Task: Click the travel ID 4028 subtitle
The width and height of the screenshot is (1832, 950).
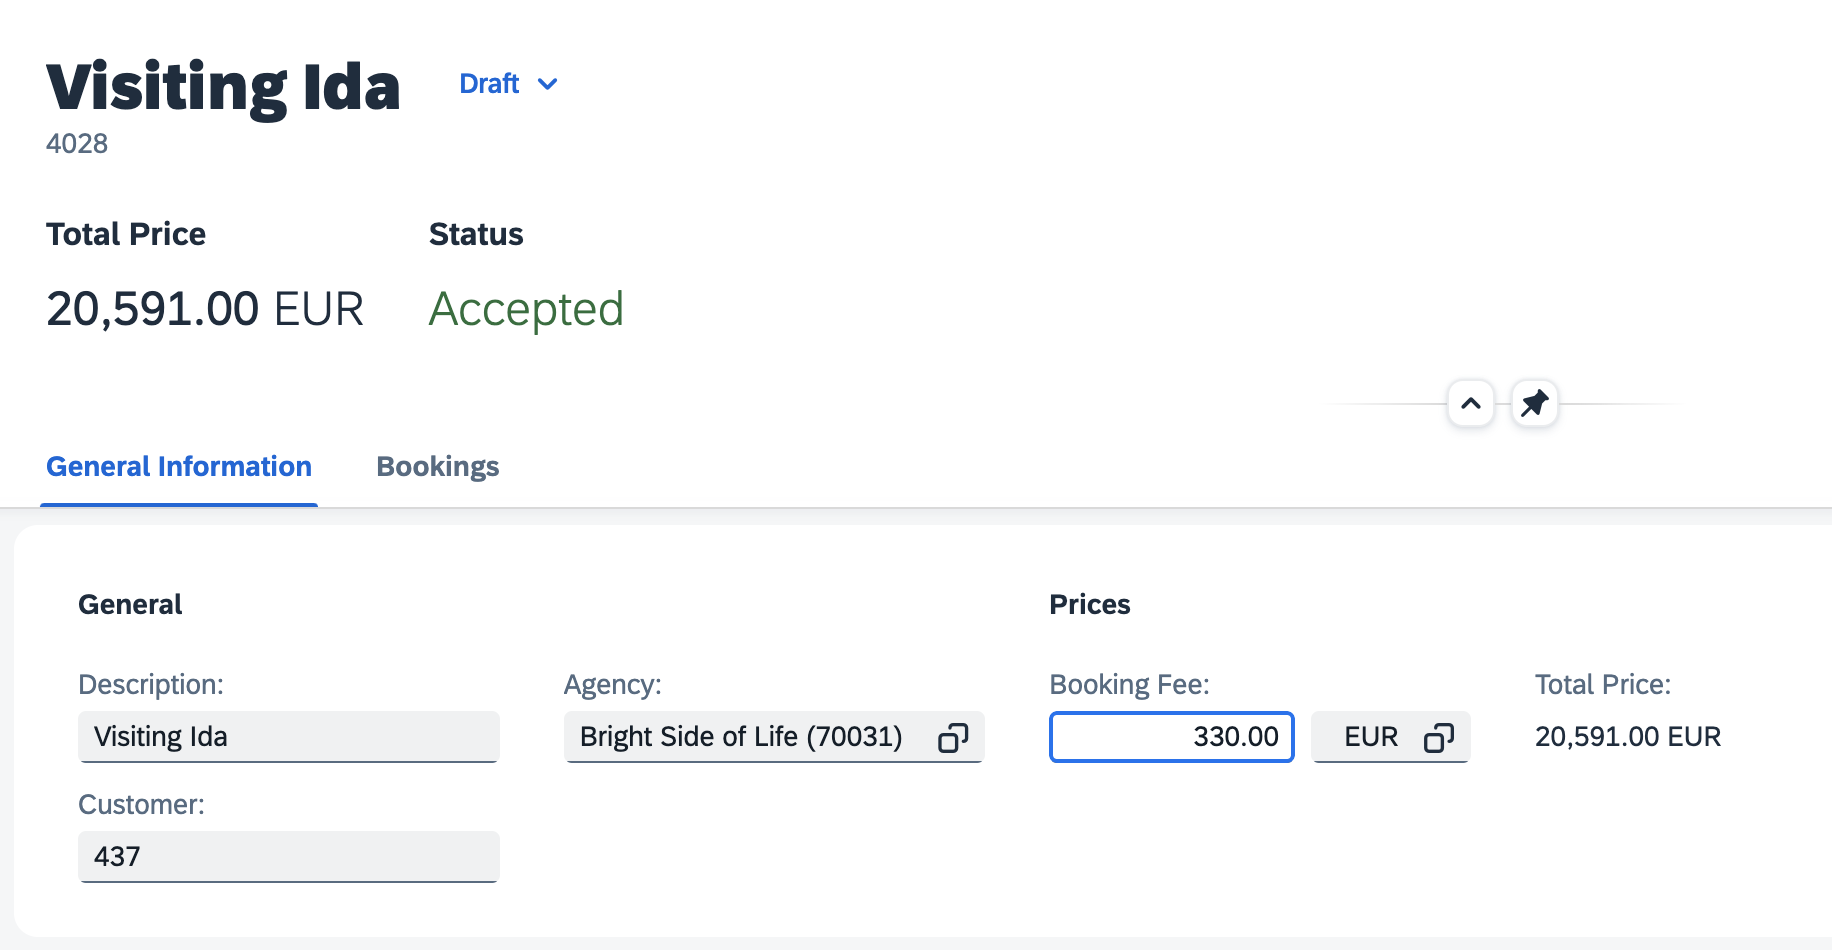Action: coord(77,144)
